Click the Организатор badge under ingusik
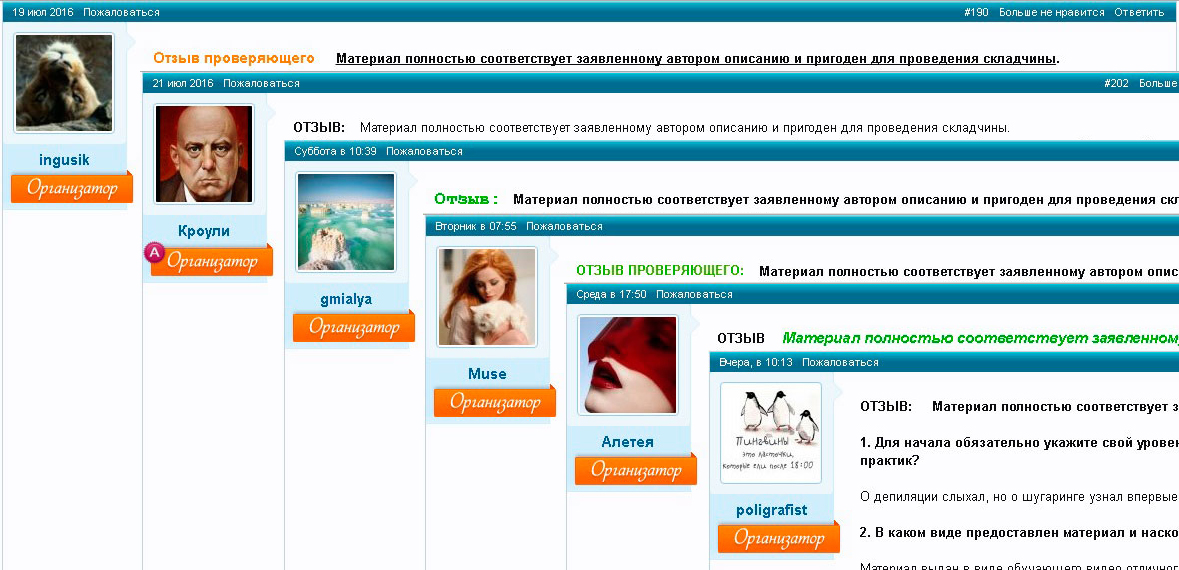 coord(71,188)
